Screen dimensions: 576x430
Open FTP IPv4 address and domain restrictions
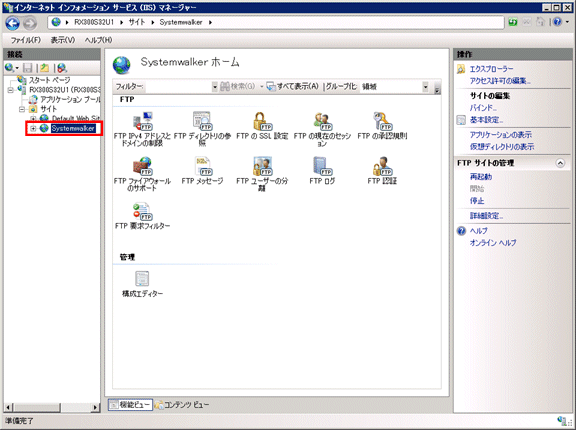coord(142,129)
